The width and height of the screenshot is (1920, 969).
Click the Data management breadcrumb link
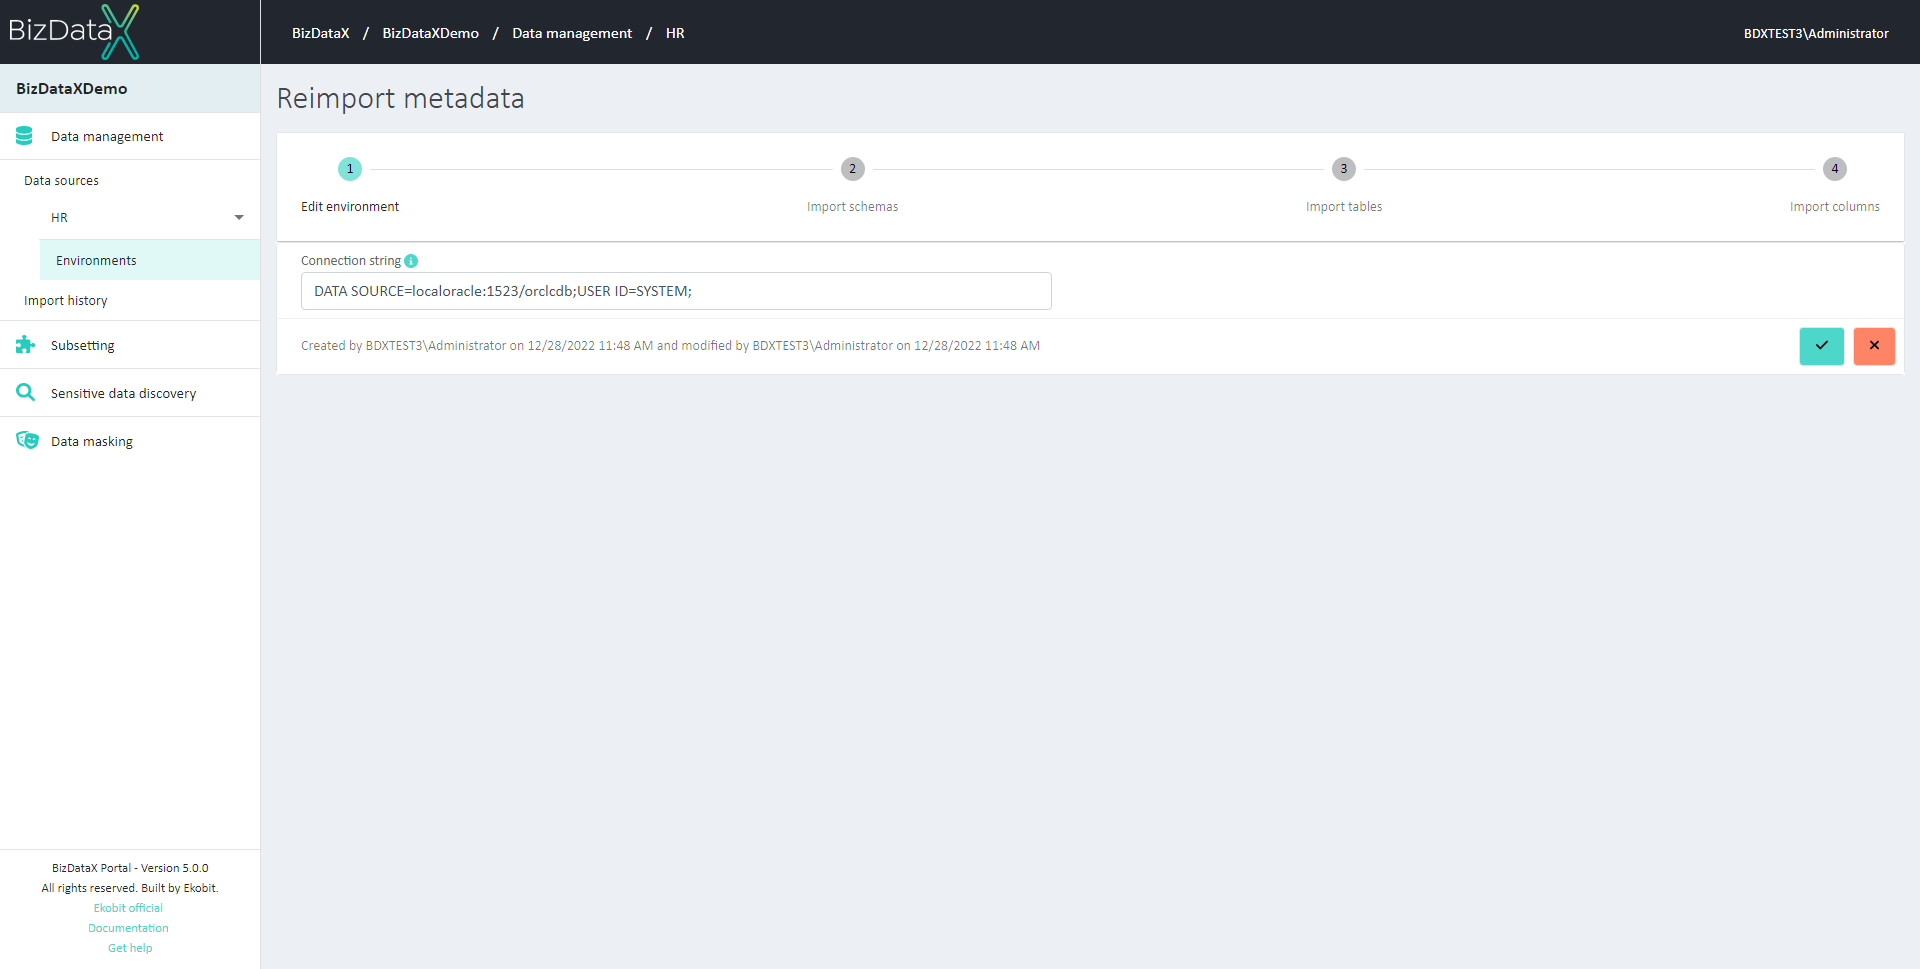pyautogui.click(x=572, y=33)
